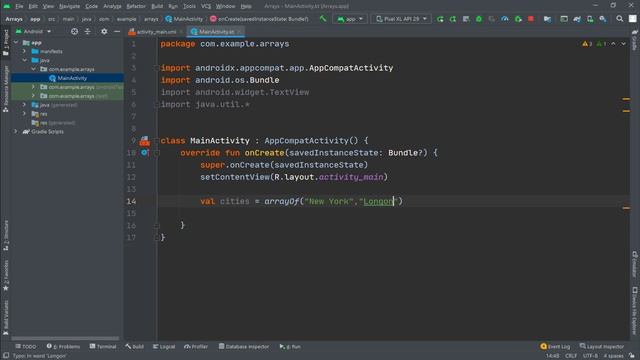This screenshot has width=640, height=360.
Task: Toggle the Device File Explorer side tab
Action: tap(634, 311)
